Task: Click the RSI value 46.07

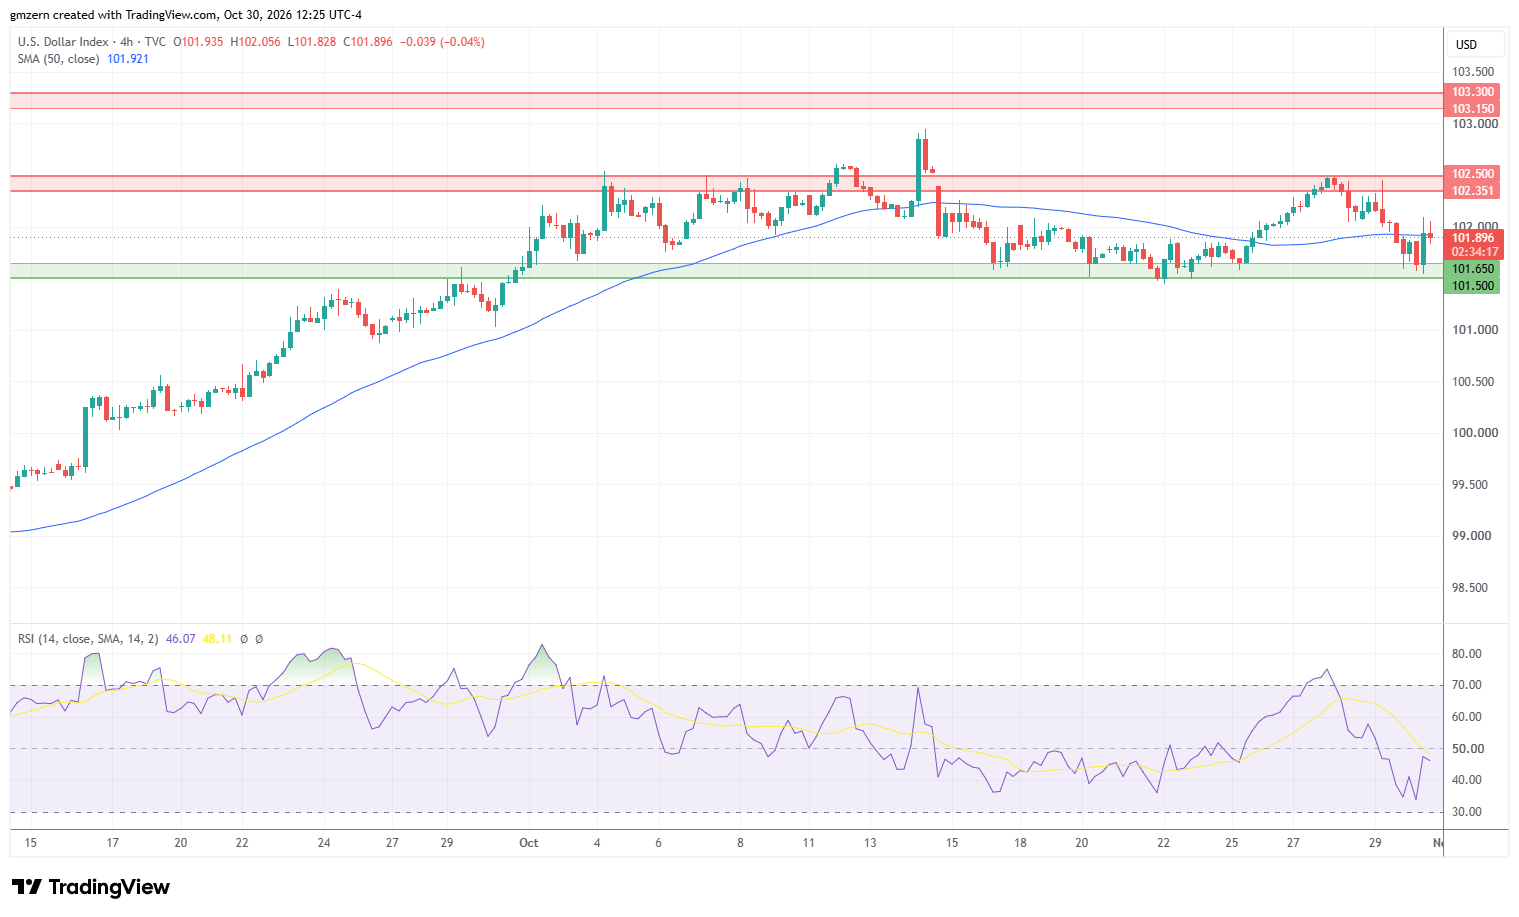Action: tap(180, 639)
